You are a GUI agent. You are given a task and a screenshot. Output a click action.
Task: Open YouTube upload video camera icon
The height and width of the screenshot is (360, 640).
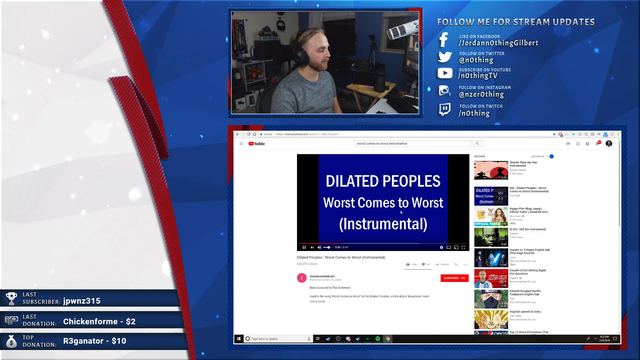pyautogui.click(x=568, y=144)
